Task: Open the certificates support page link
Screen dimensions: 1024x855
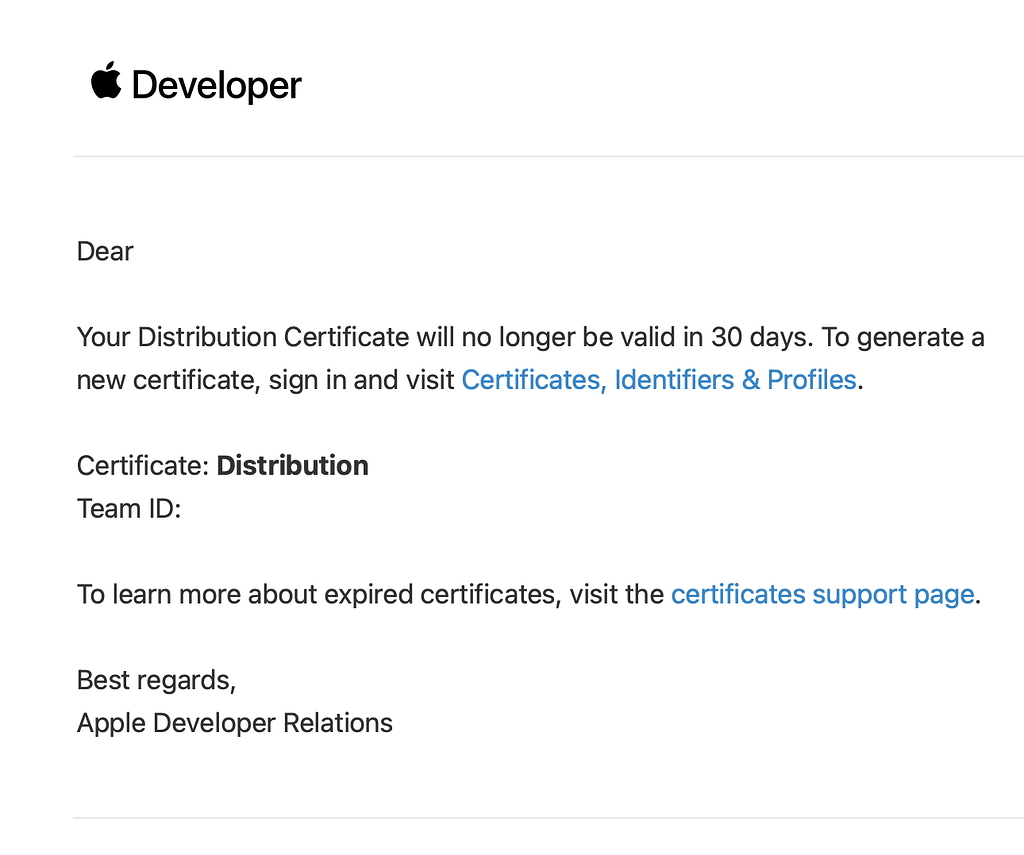Action: (x=822, y=594)
